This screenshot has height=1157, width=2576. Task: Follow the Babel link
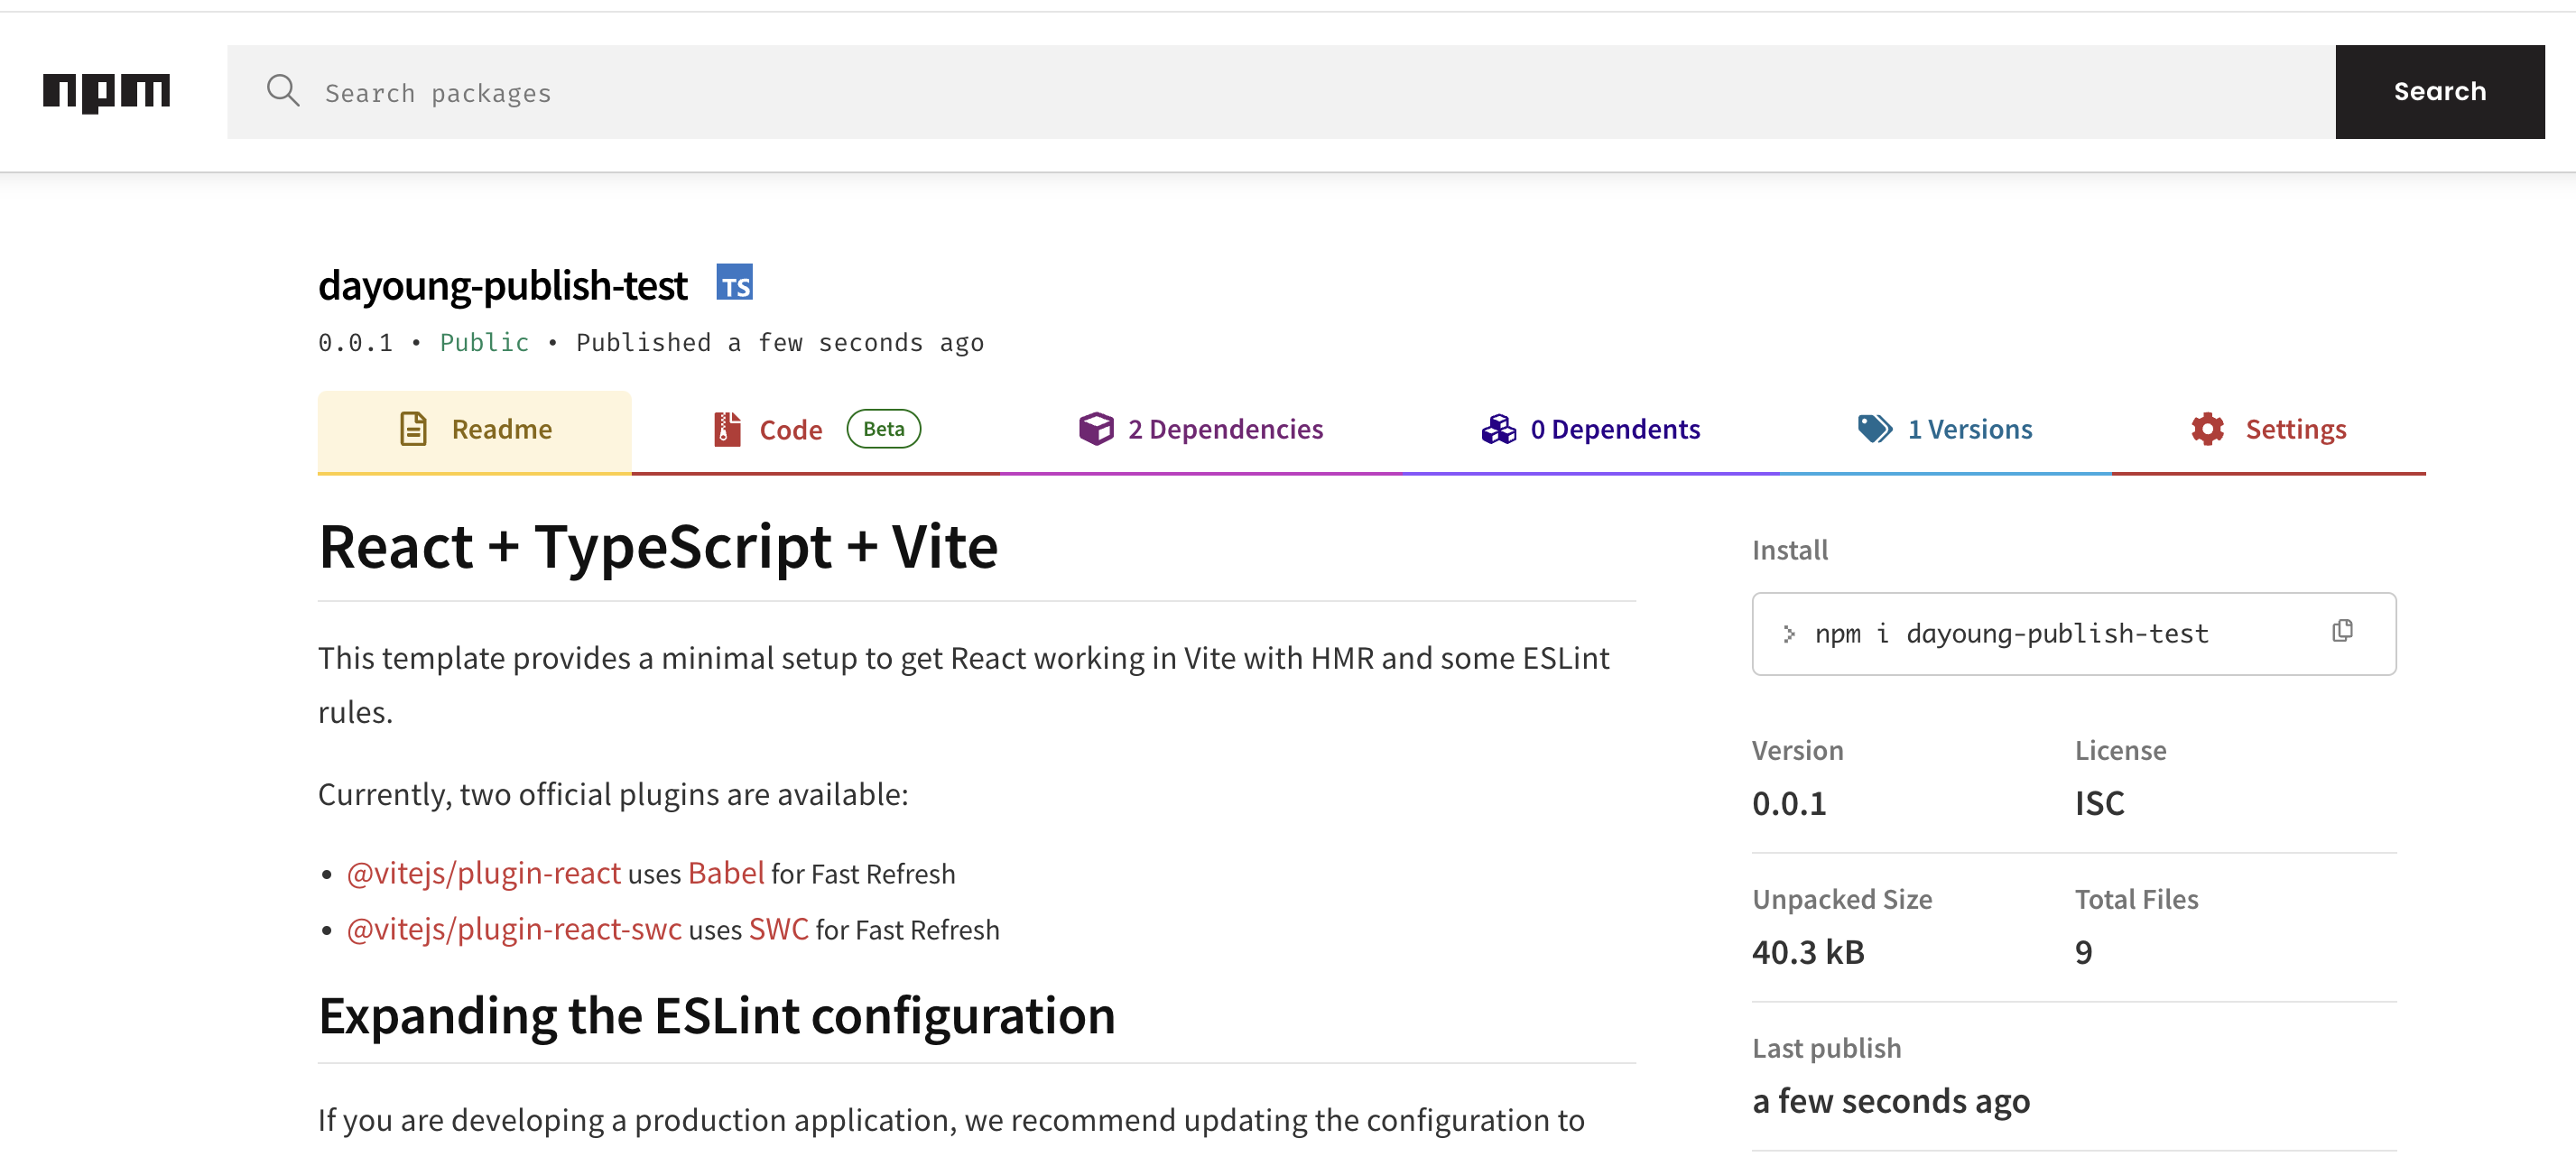(725, 873)
